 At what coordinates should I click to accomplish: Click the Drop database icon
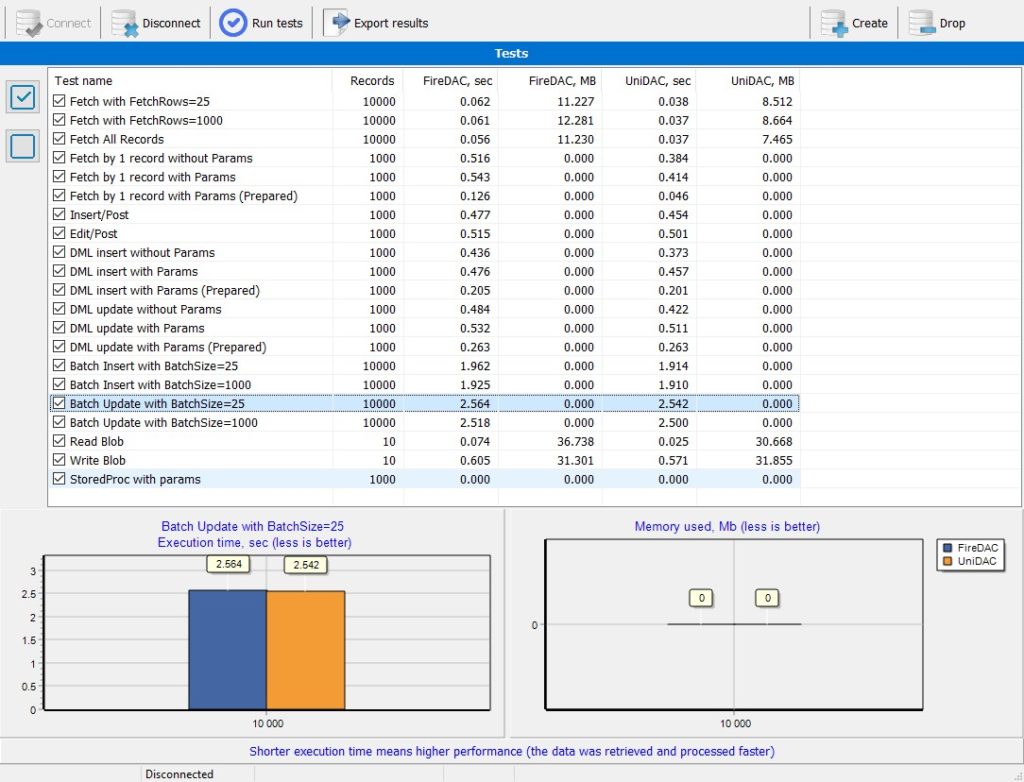tap(922, 23)
